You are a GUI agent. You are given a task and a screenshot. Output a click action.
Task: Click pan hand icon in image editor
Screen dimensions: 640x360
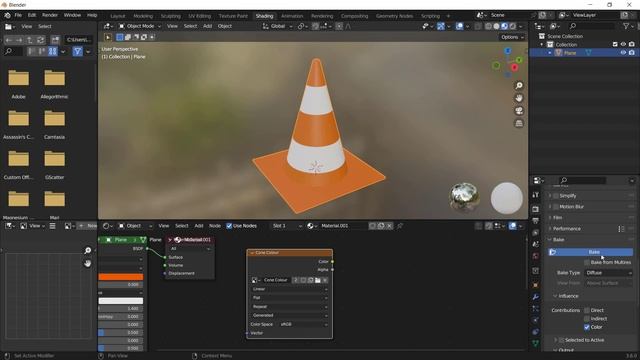87,263
